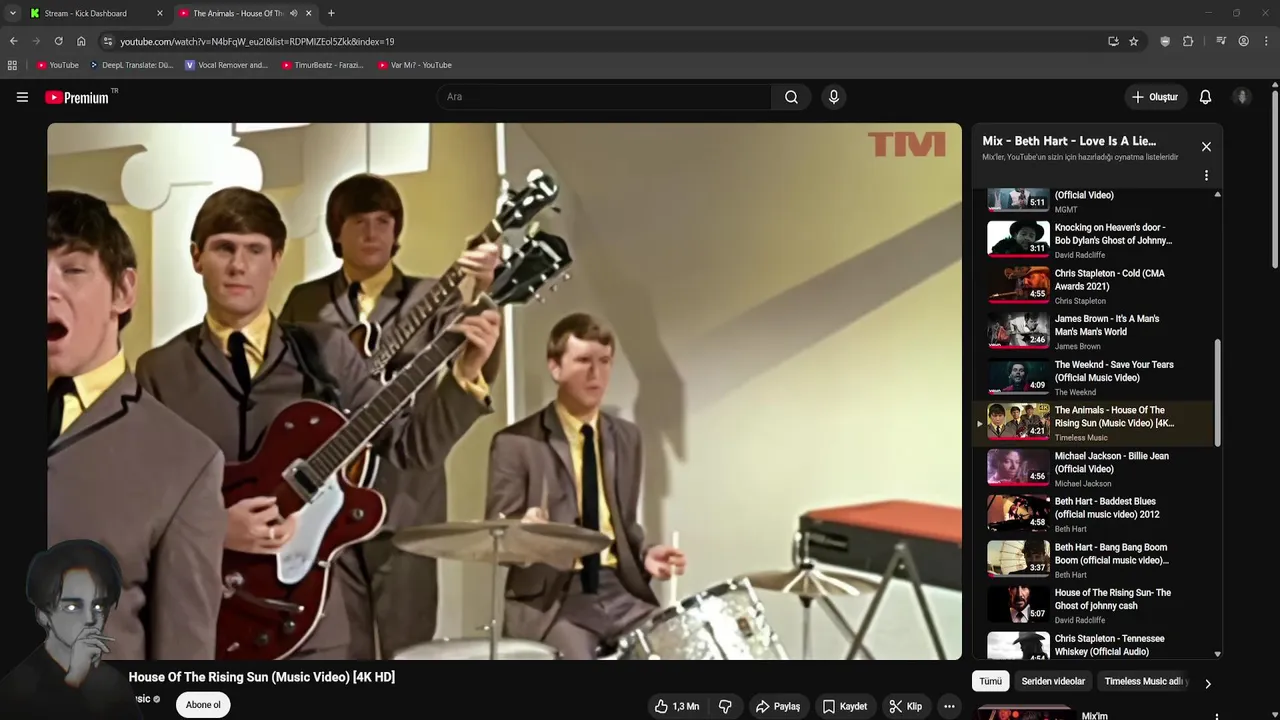Open DeepL Translate bookmark

click(132, 65)
